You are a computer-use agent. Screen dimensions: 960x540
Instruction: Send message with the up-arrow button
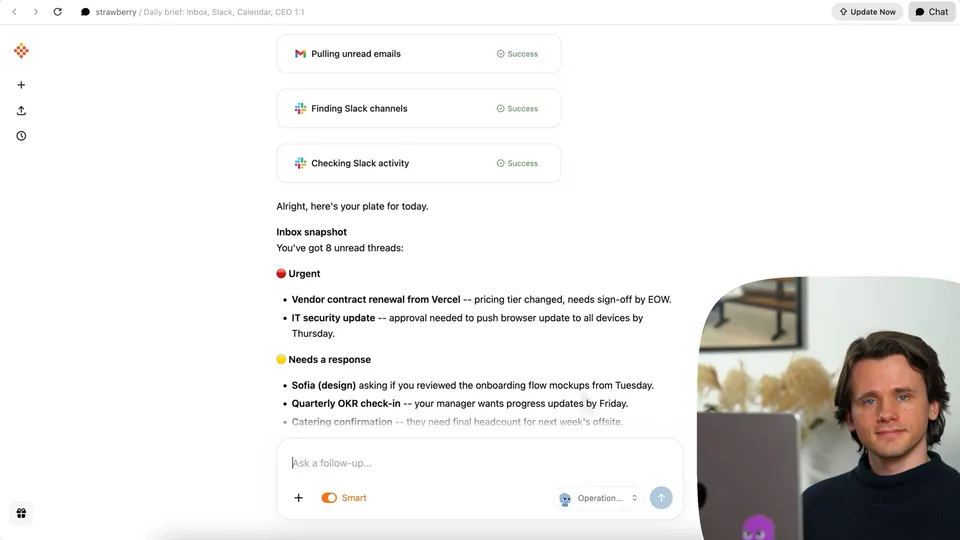click(661, 498)
